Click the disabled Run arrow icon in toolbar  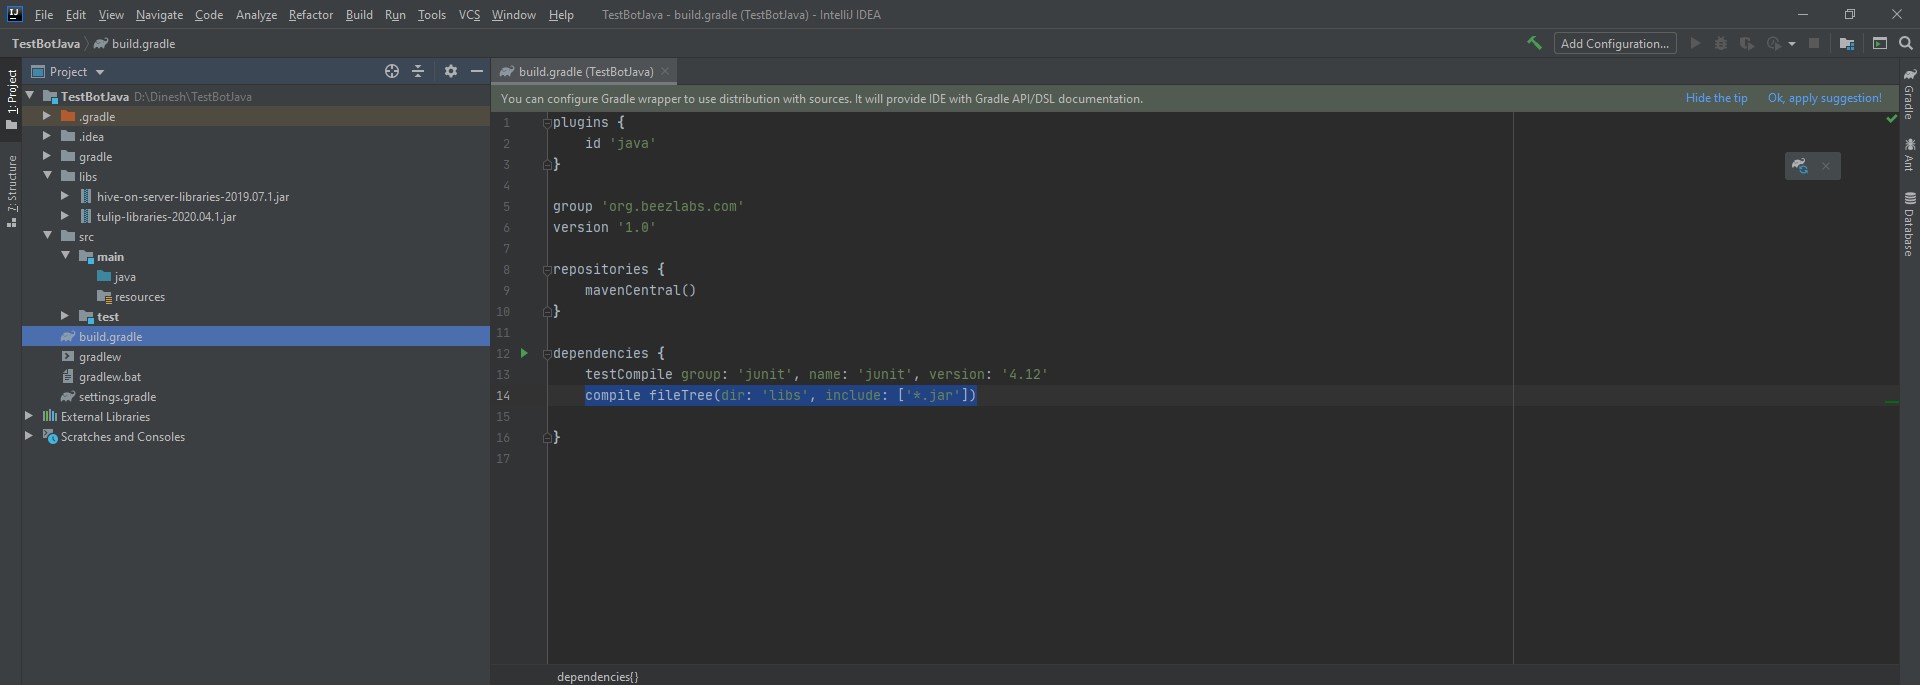(1695, 43)
